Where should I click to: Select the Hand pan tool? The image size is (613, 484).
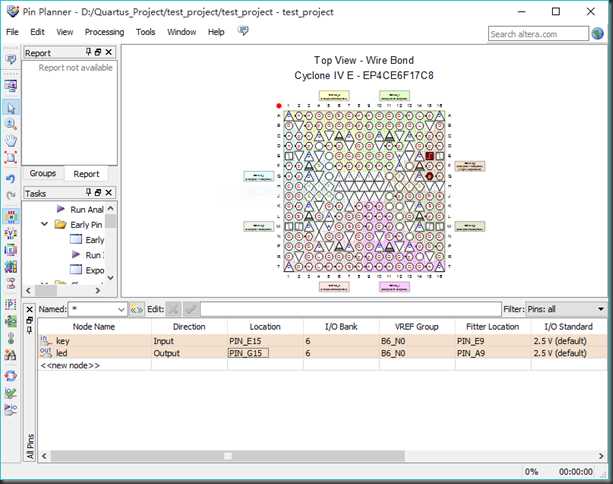tap(11, 141)
